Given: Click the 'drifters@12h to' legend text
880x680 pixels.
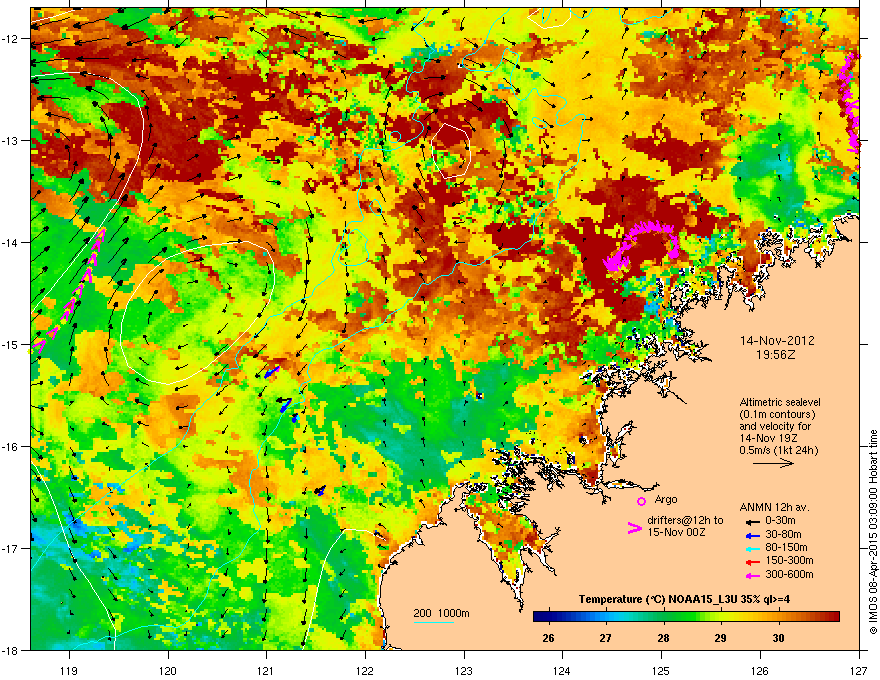Looking at the screenshot, I should pos(685,521).
